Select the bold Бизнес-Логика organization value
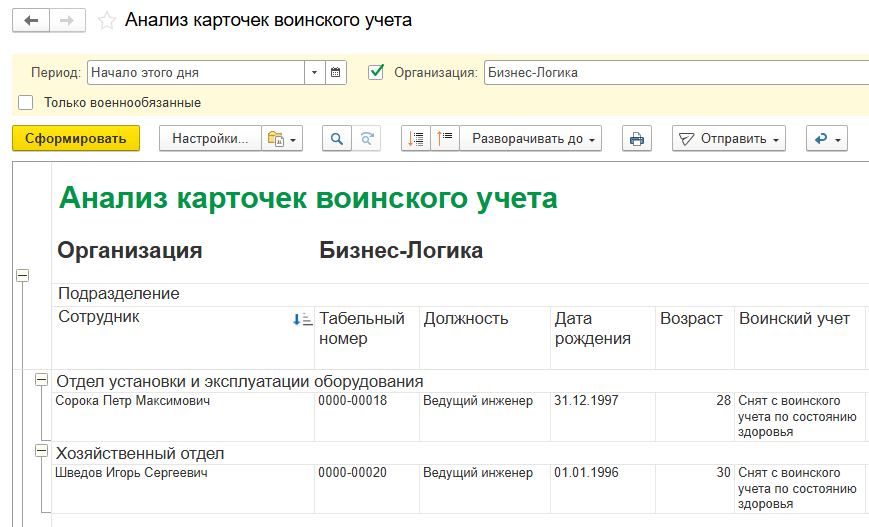This screenshot has height=527, width=869. 401,250
